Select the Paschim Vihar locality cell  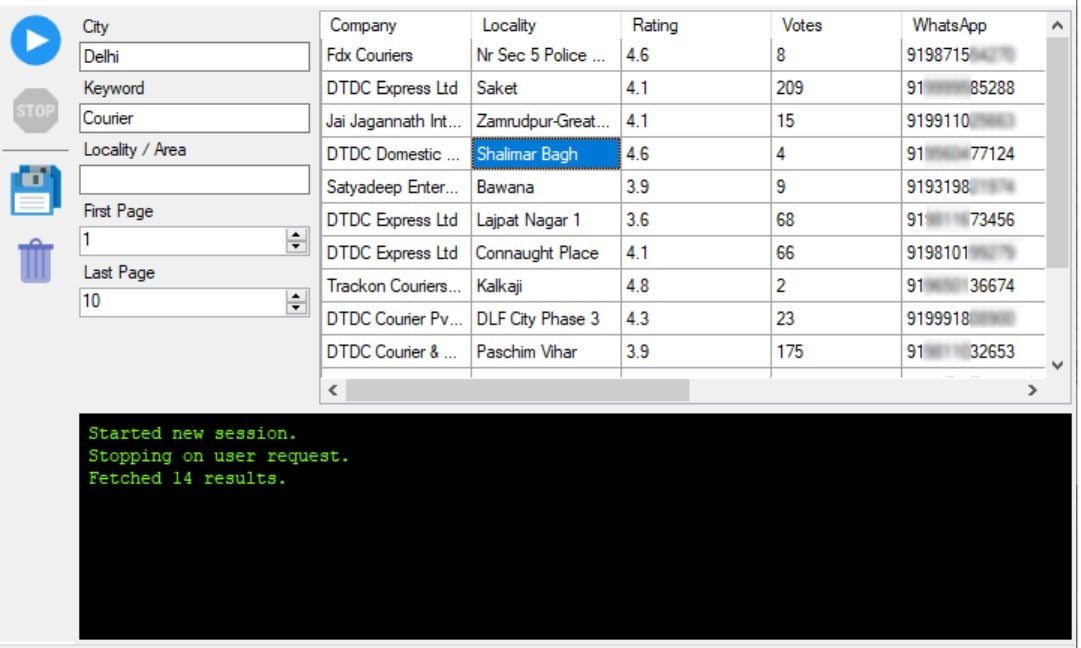pos(546,352)
